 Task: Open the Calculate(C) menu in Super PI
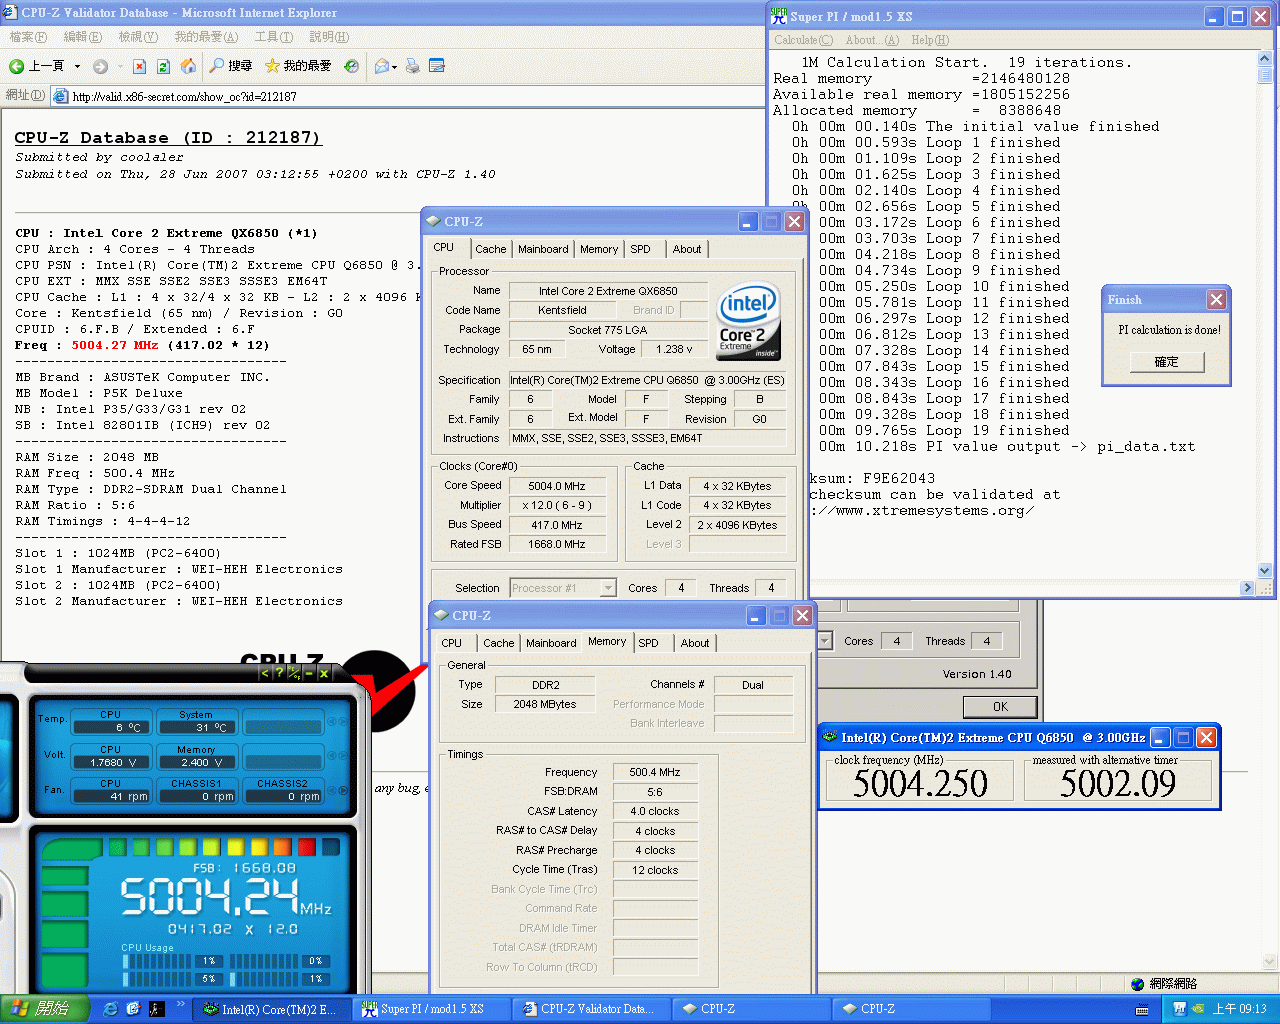803,40
